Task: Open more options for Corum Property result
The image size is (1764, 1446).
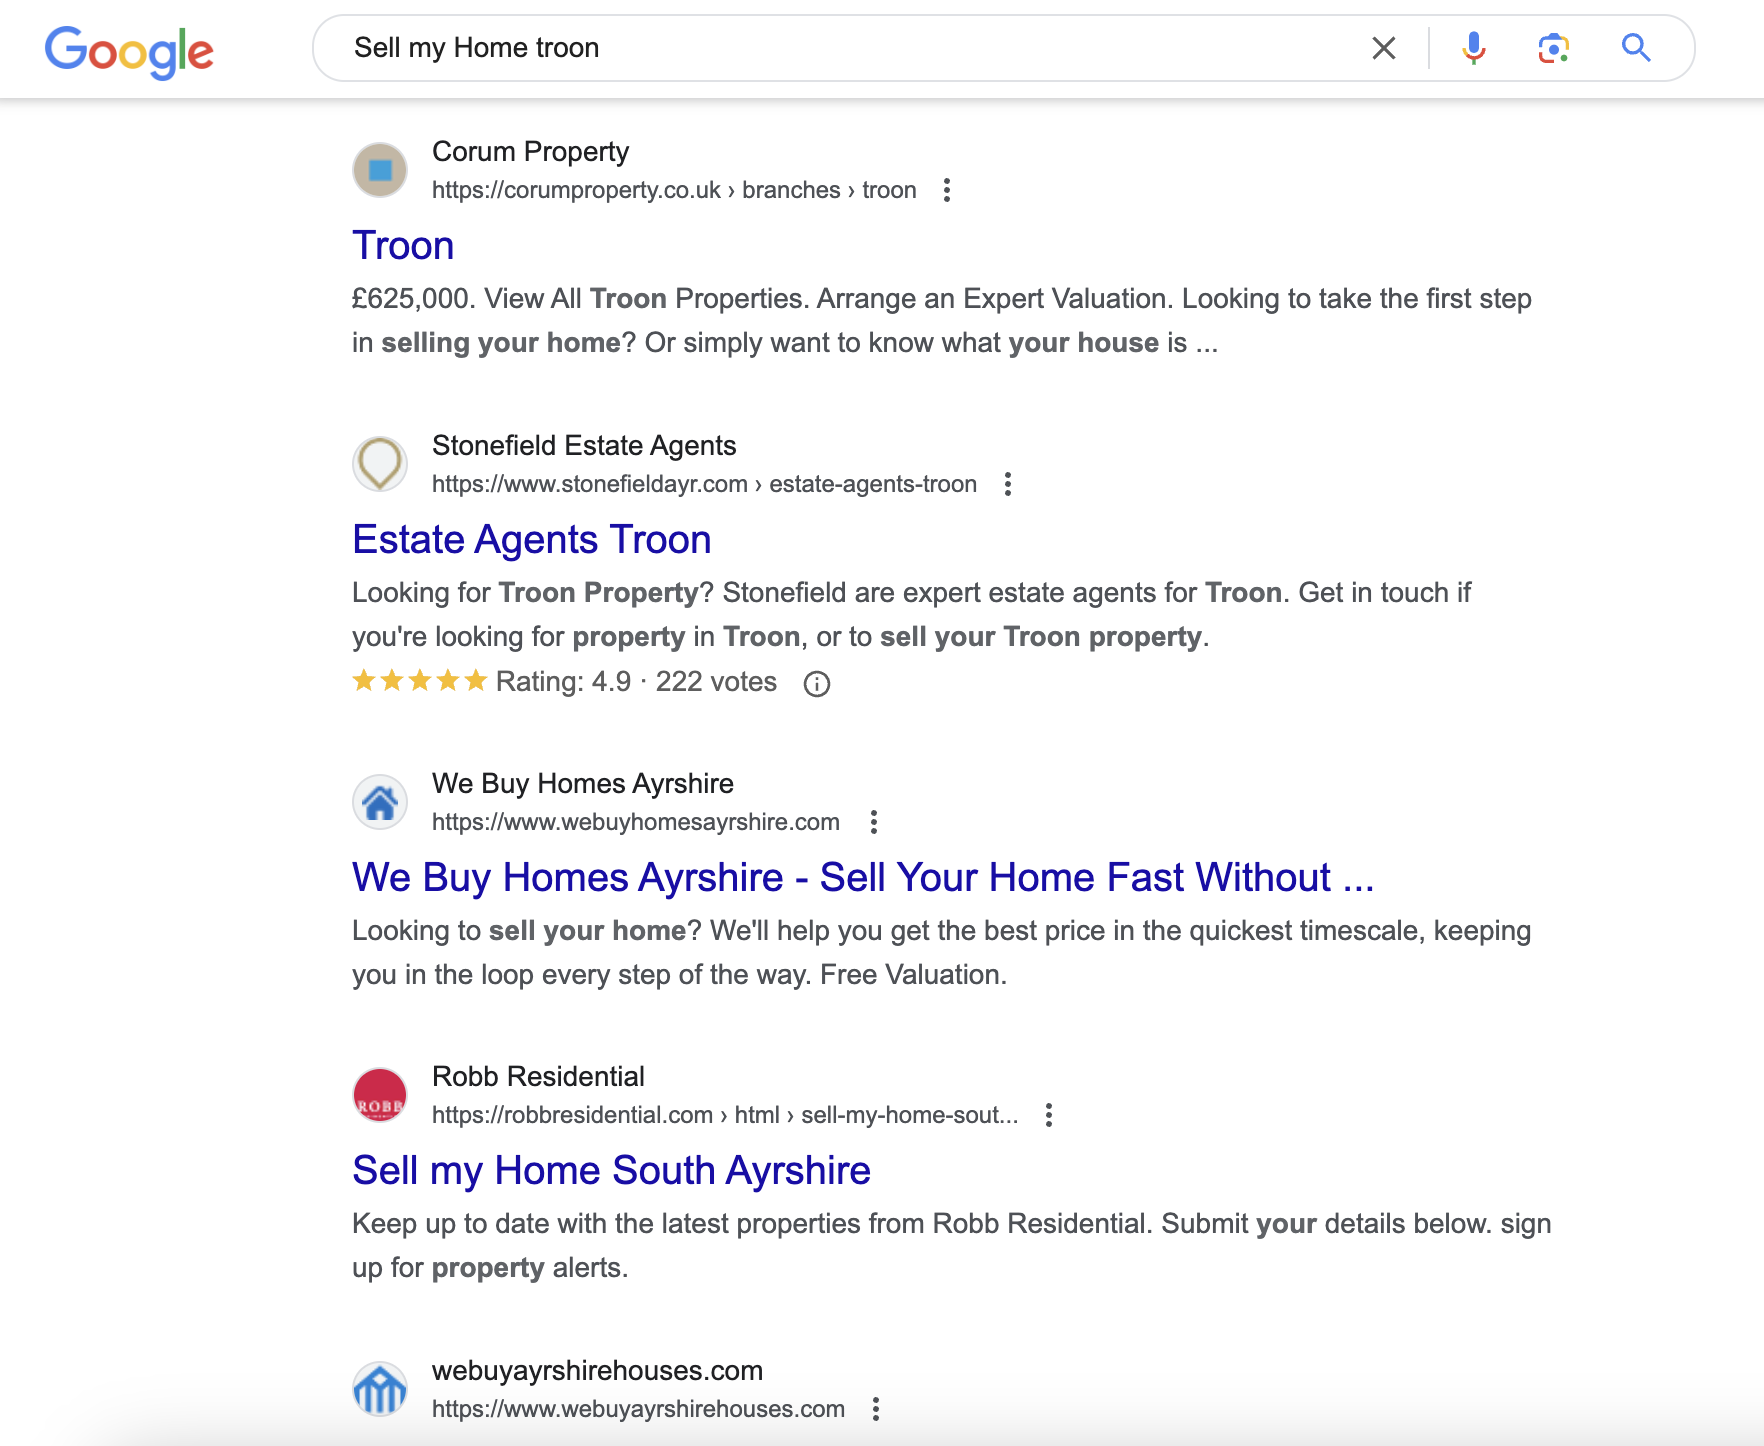Action: tap(947, 190)
